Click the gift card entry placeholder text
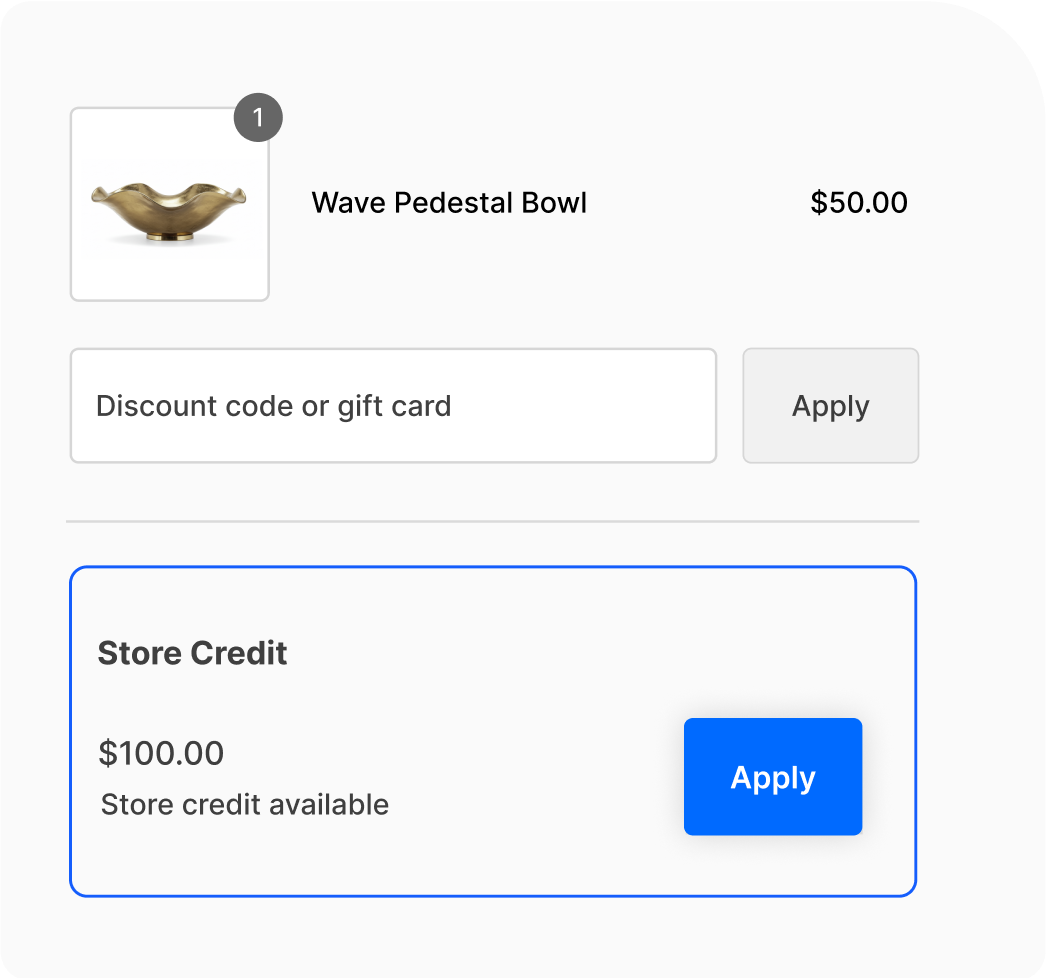The image size is (1046, 980). pos(273,406)
